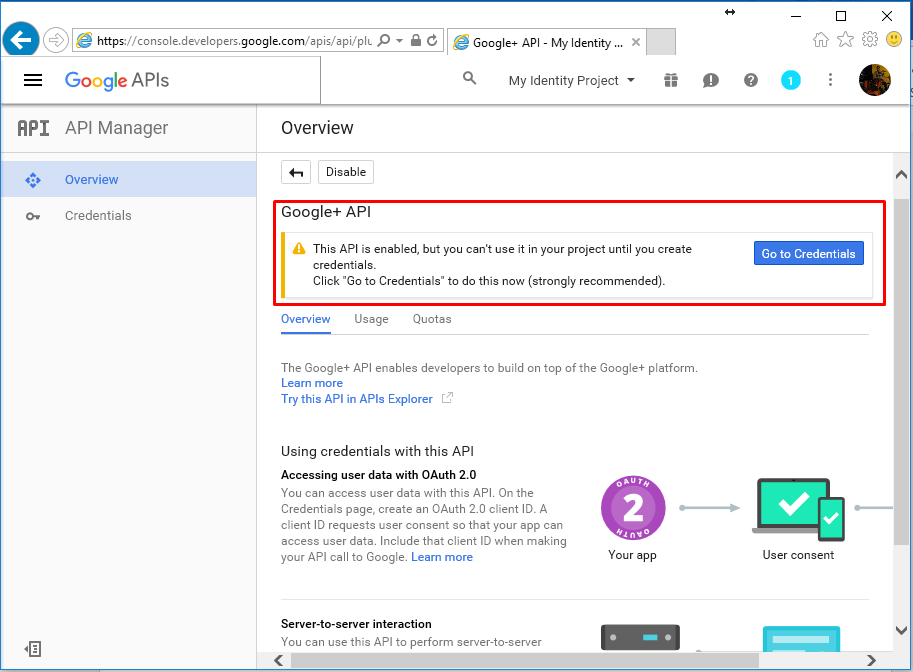
Task: Click the back arrow button beside Disable
Action: (x=296, y=172)
